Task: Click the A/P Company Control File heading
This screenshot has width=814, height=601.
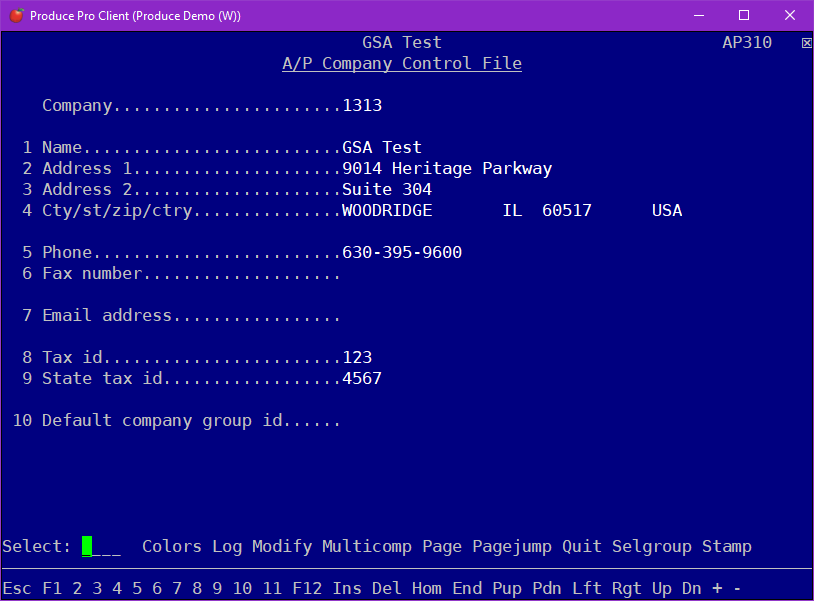Action: (x=402, y=63)
